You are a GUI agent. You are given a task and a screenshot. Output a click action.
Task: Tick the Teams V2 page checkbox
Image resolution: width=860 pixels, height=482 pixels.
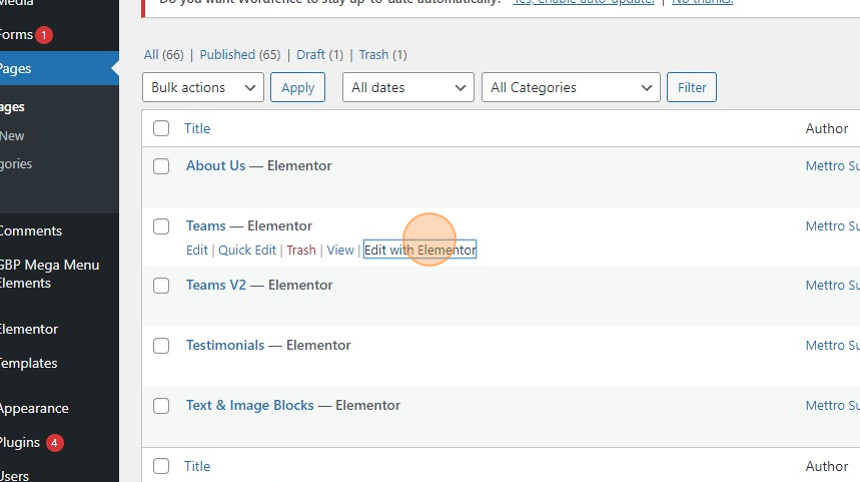click(x=161, y=285)
